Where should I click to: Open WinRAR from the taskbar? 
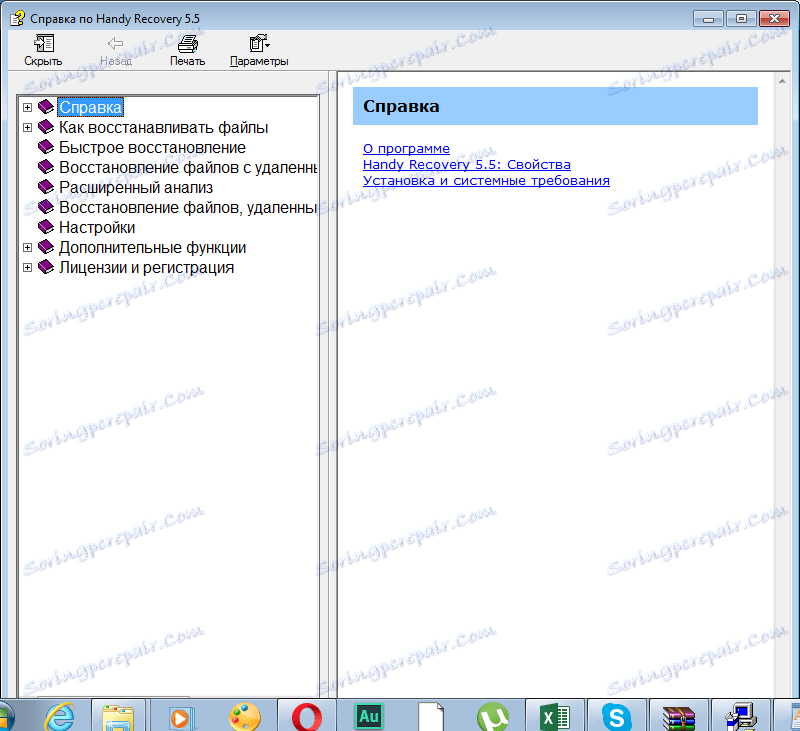coord(679,718)
